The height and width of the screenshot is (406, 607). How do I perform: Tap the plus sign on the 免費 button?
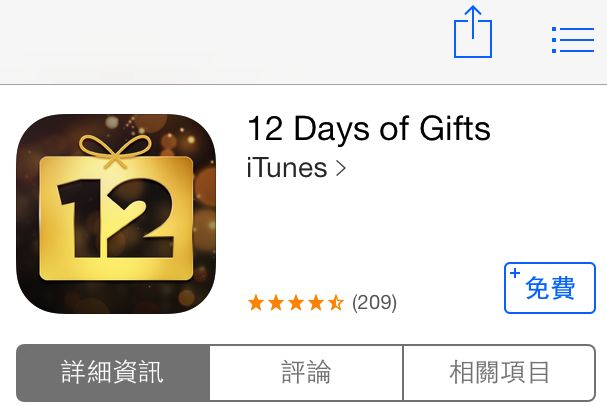(515, 273)
